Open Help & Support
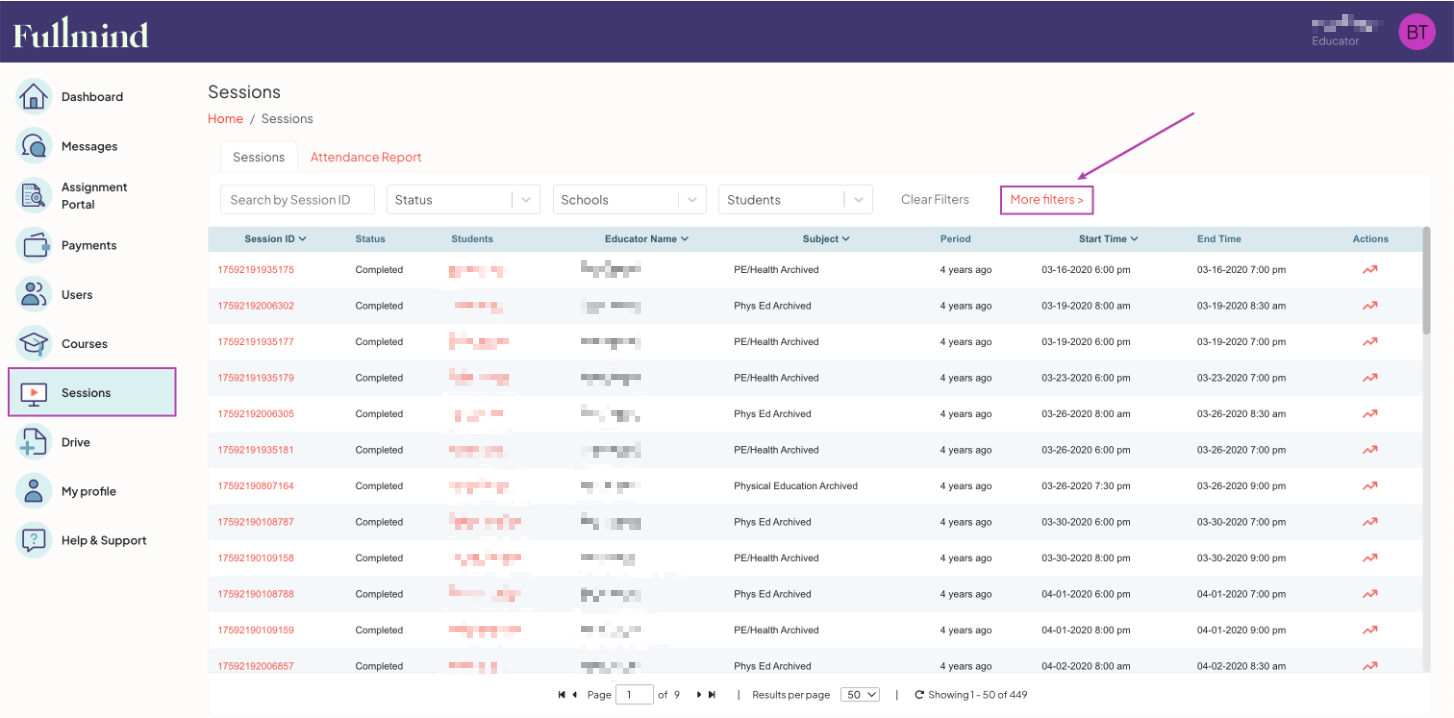The image size is (1454, 718). [x=103, y=540]
